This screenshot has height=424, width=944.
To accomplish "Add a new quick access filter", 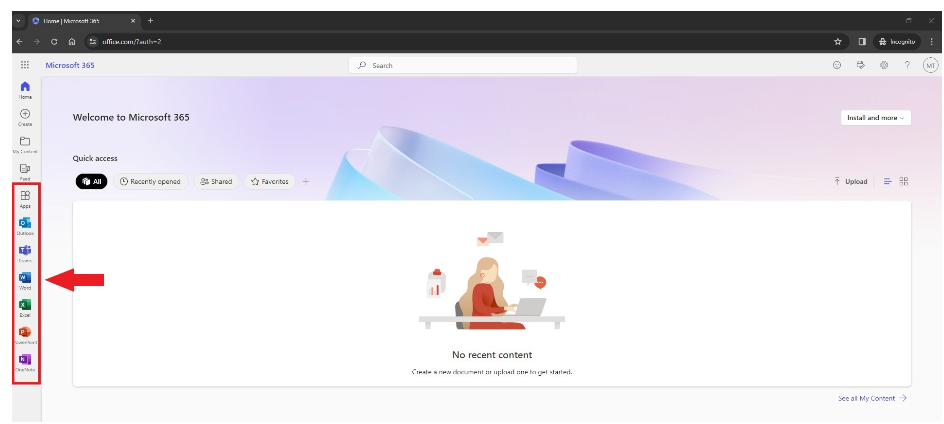I will (306, 181).
